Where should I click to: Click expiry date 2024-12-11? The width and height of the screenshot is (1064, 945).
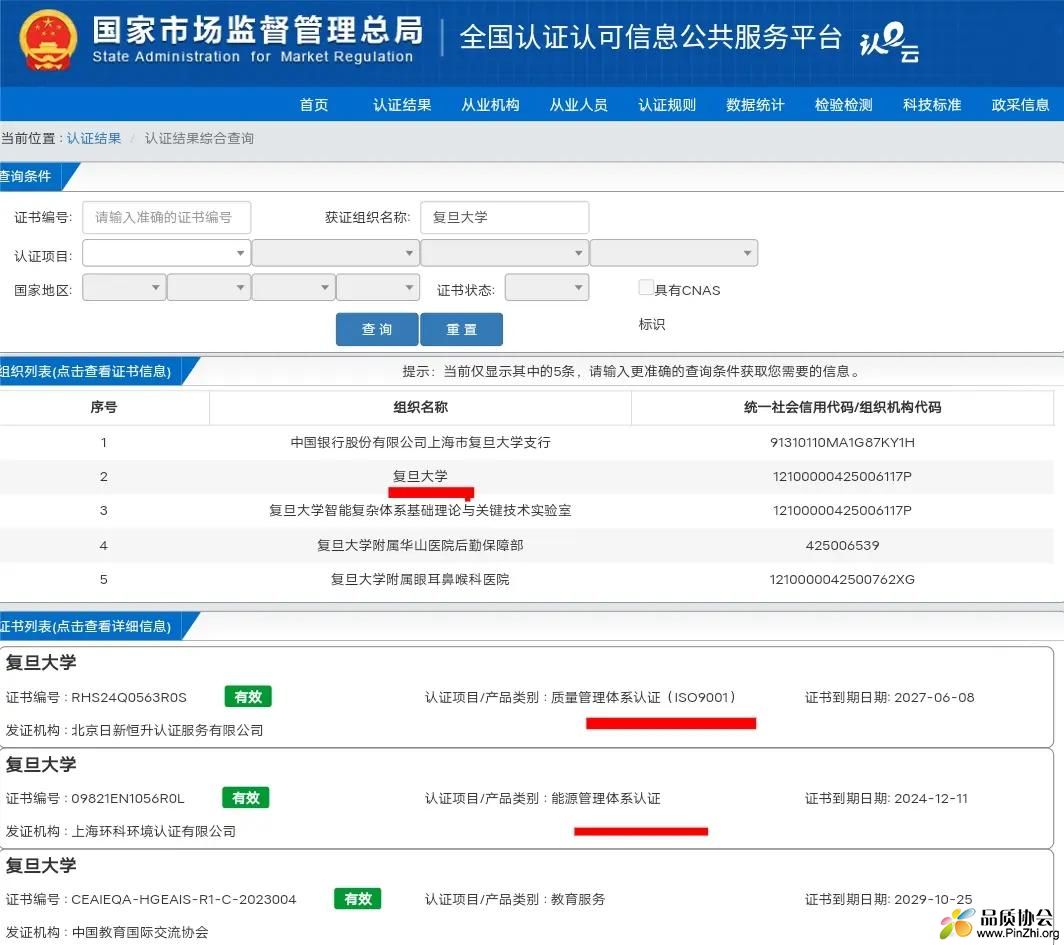point(931,798)
